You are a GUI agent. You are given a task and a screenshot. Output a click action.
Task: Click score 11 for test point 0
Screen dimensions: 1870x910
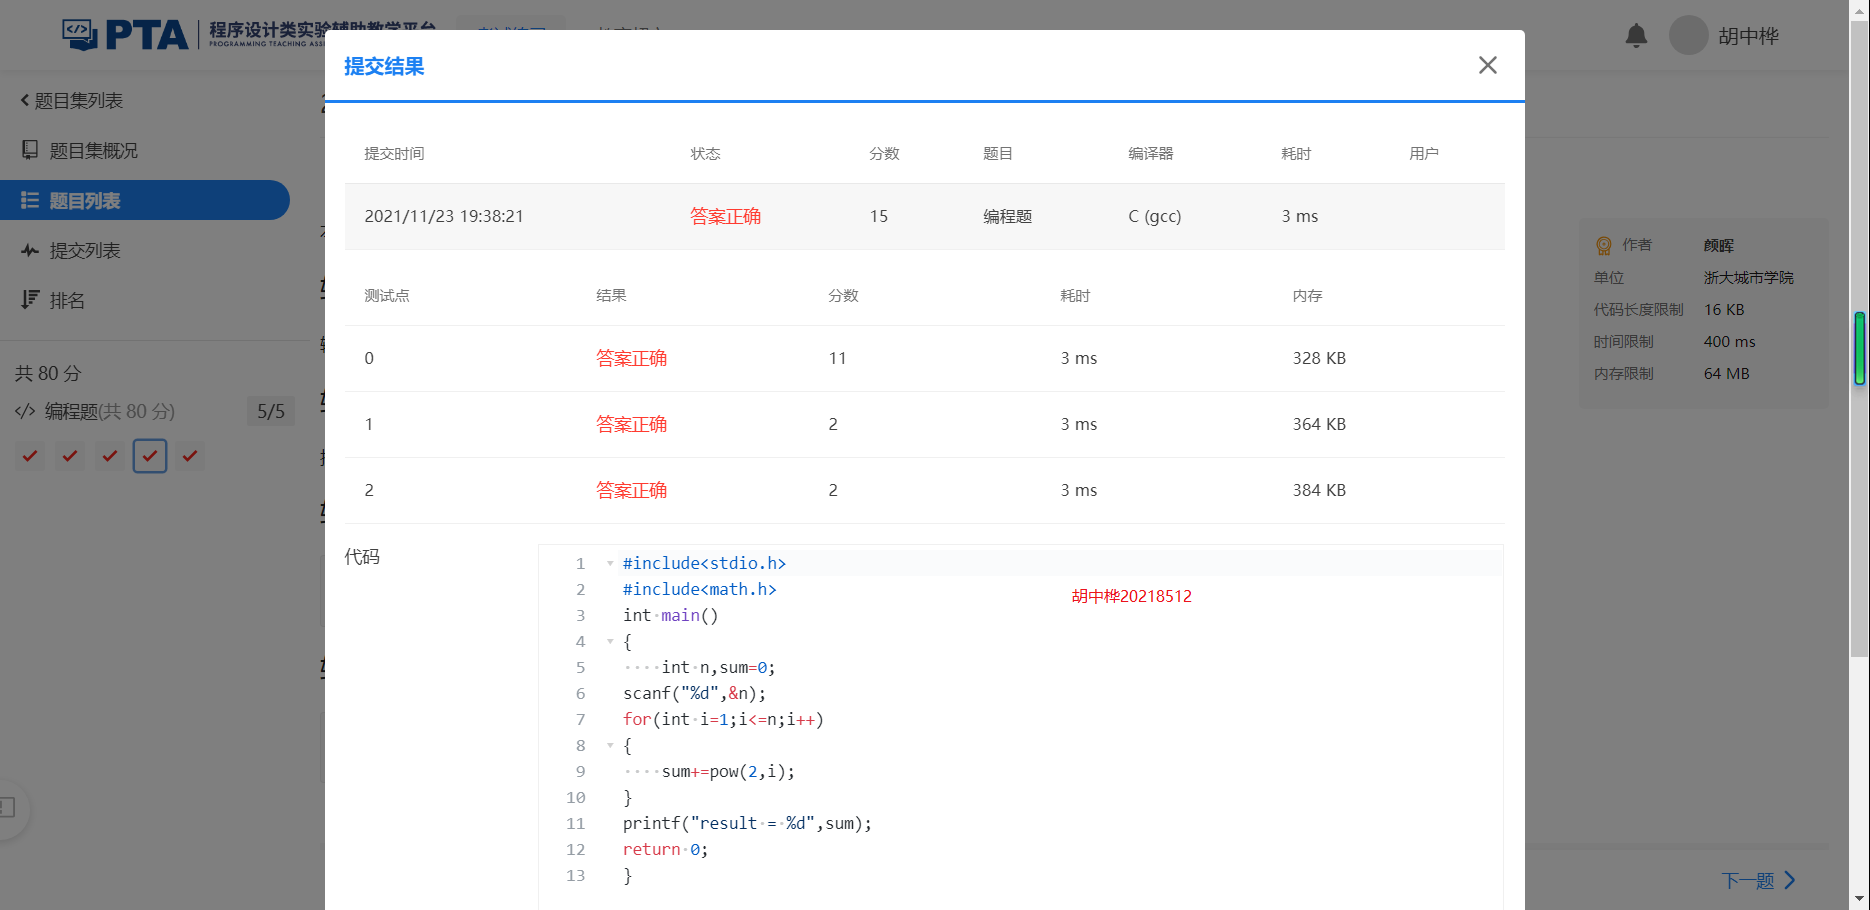pyautogui.click(x=837, y=358)
